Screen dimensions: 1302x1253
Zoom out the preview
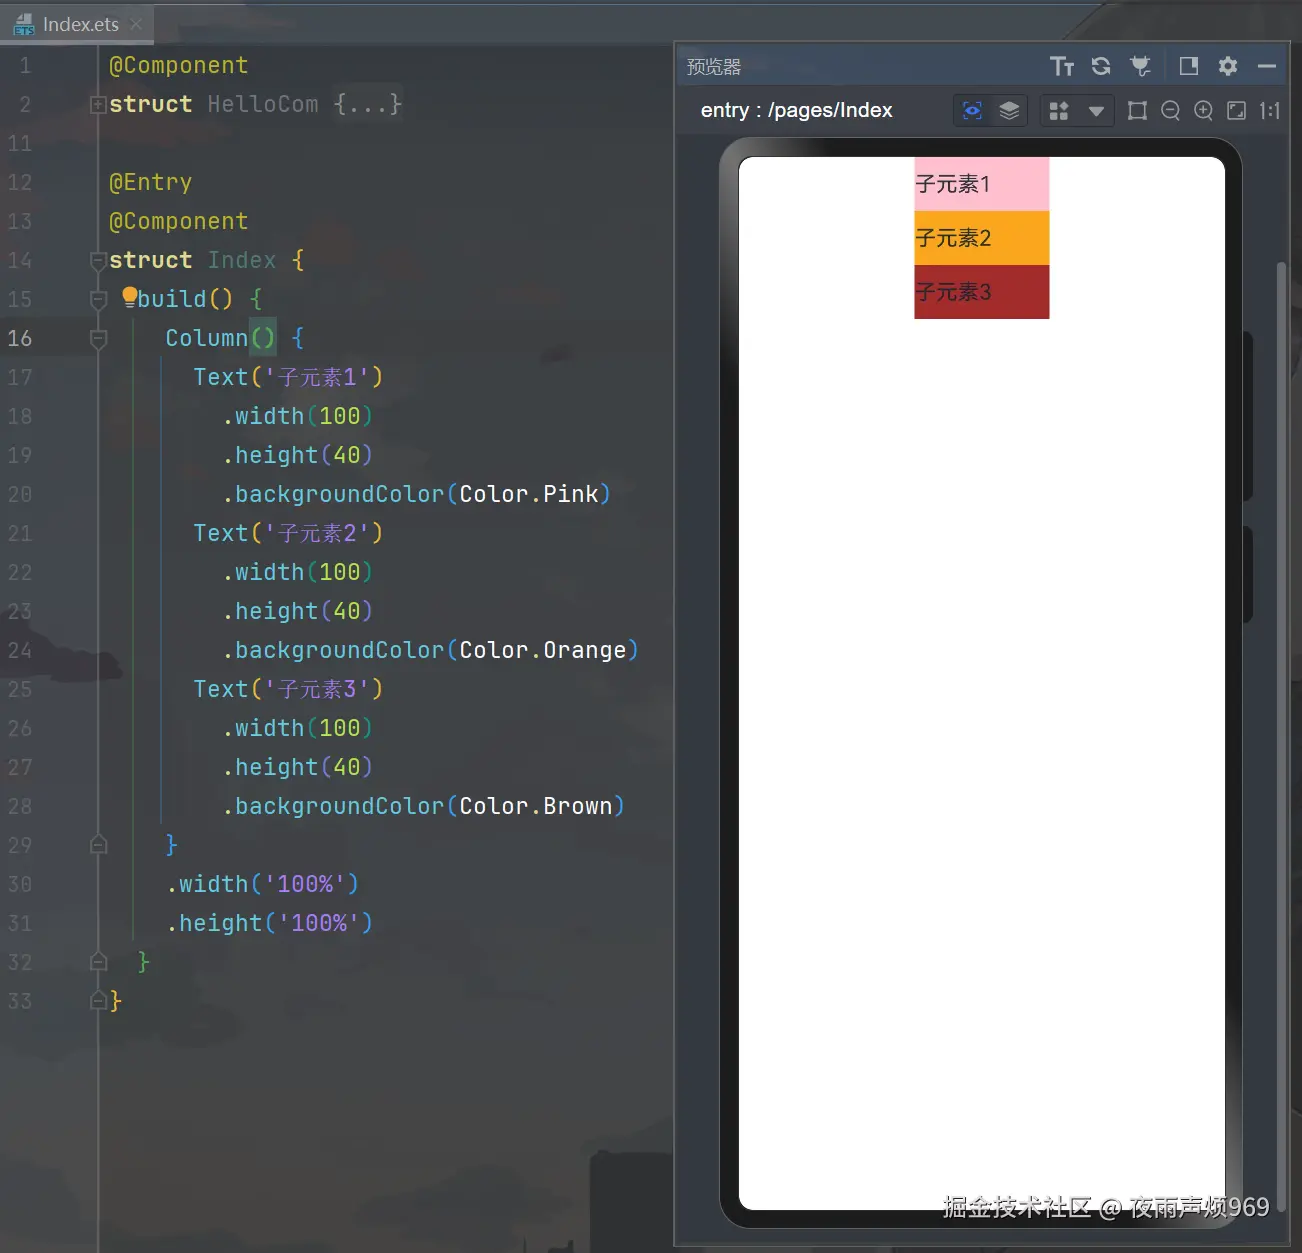coord(1170,110)
